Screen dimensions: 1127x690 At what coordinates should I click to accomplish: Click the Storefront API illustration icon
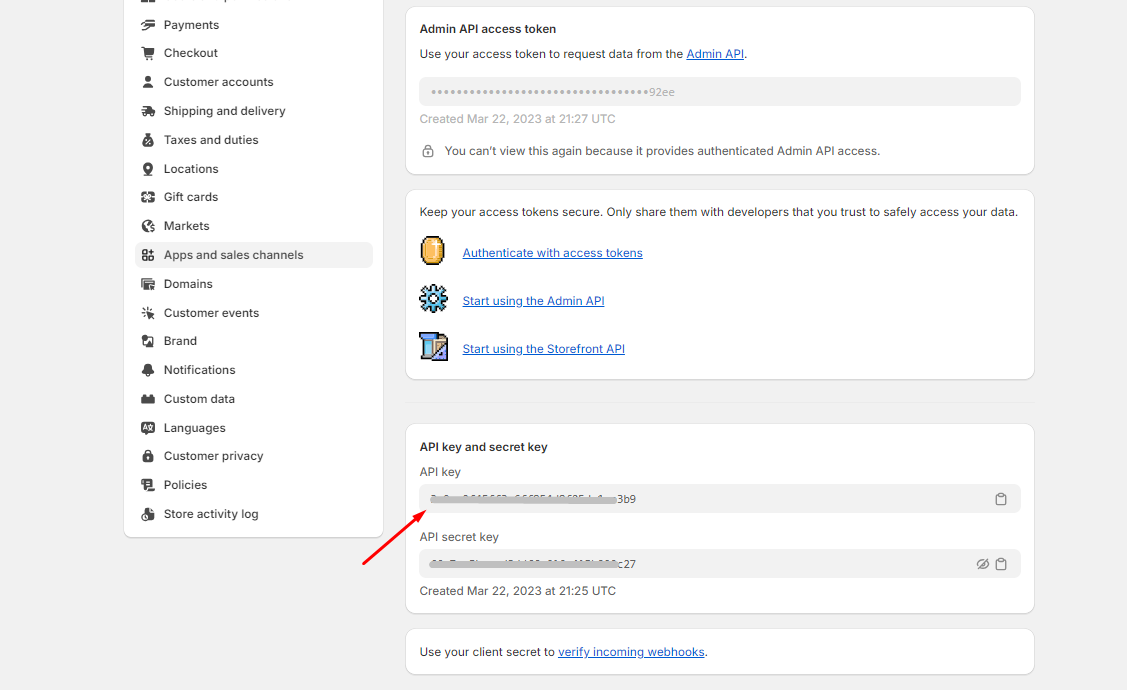pos(433,347)
